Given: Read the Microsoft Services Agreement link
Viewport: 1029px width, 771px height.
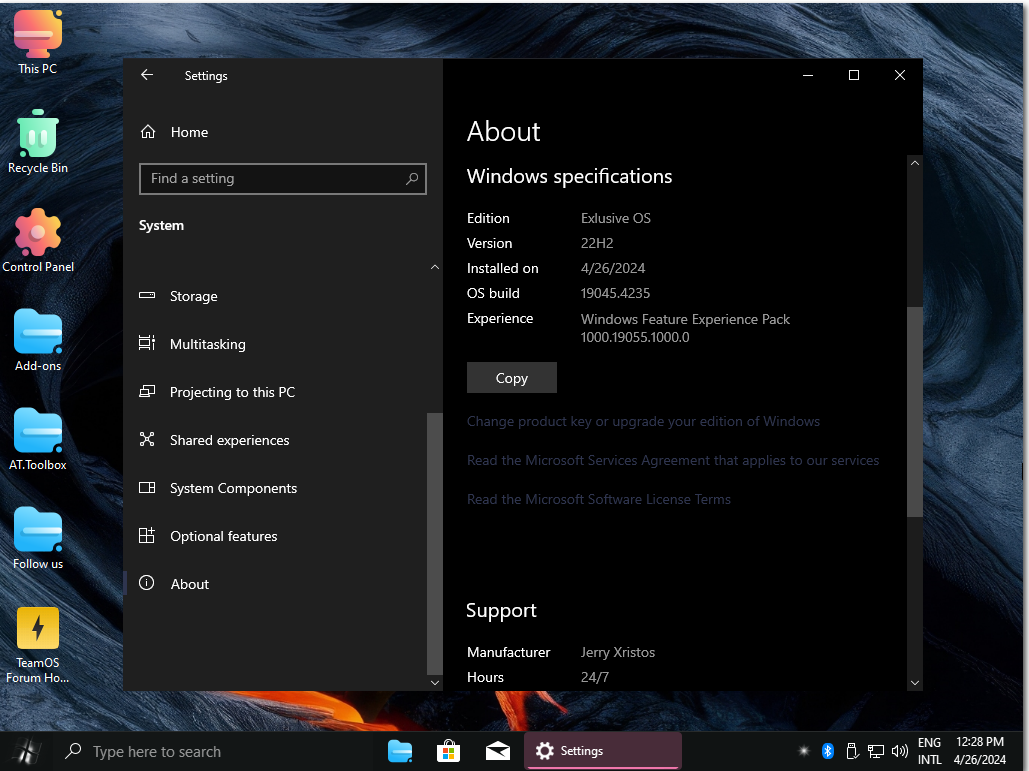Looking at the screenshot, I should 672,460.
